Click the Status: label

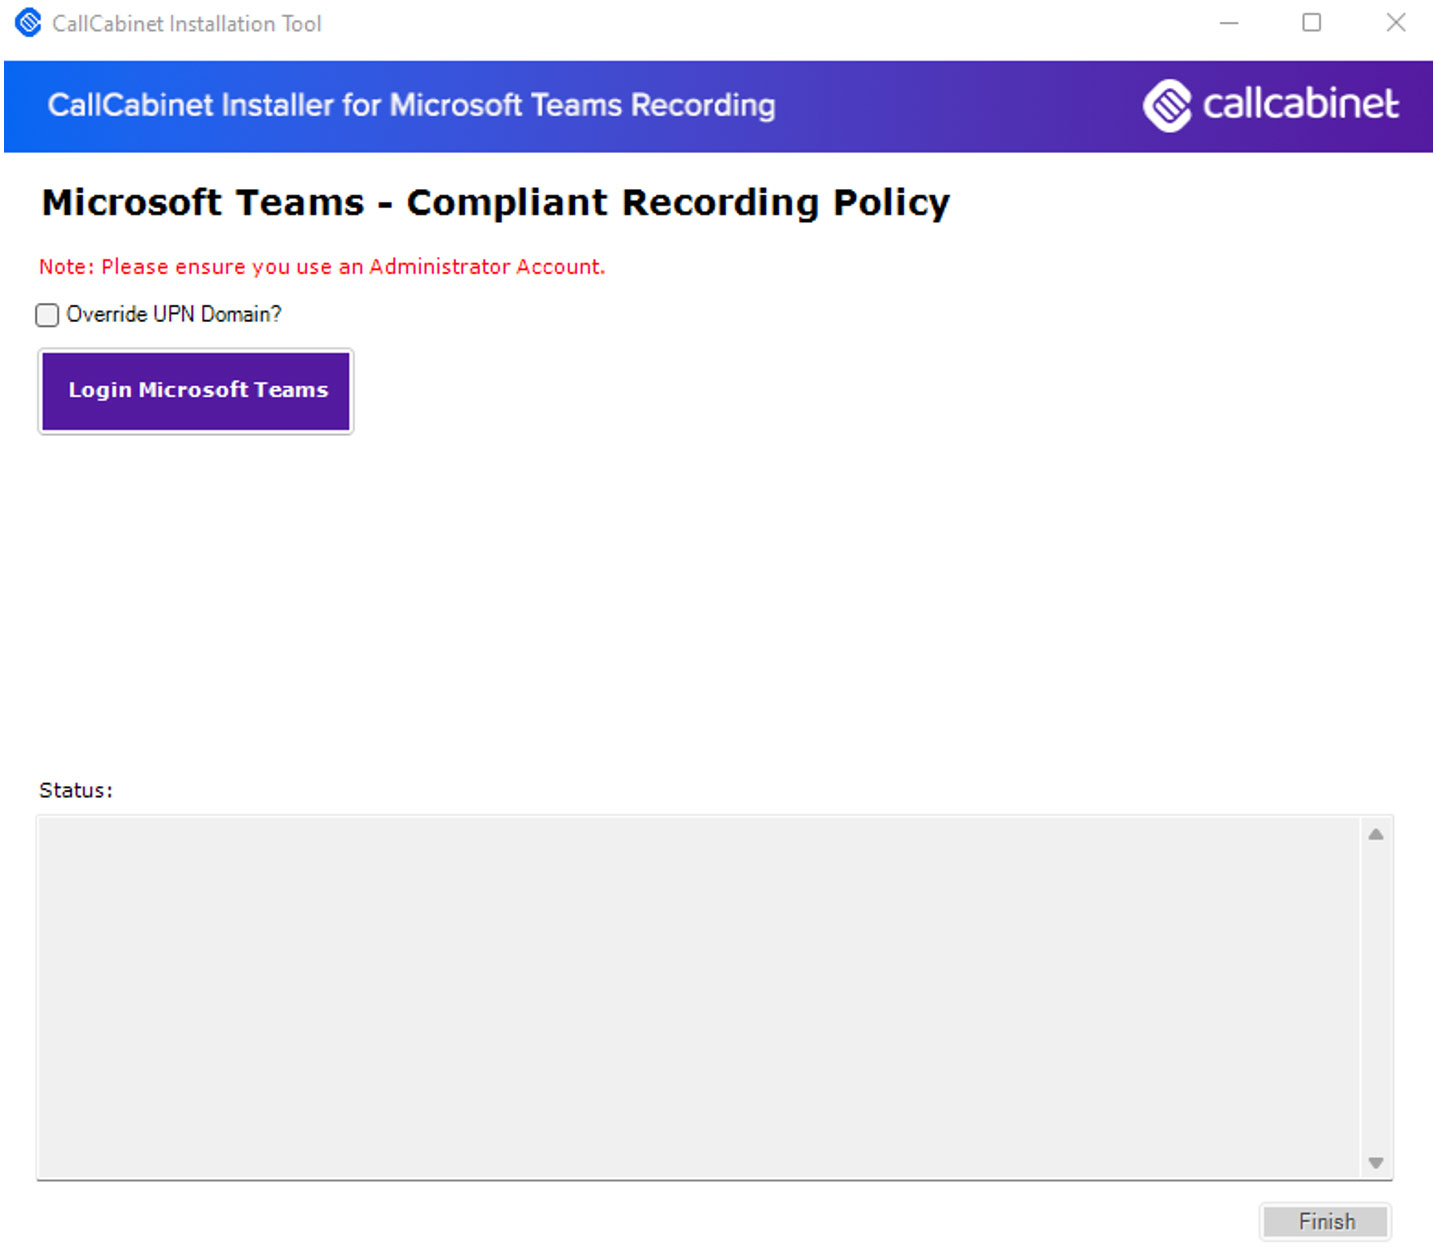coord(76,790)
